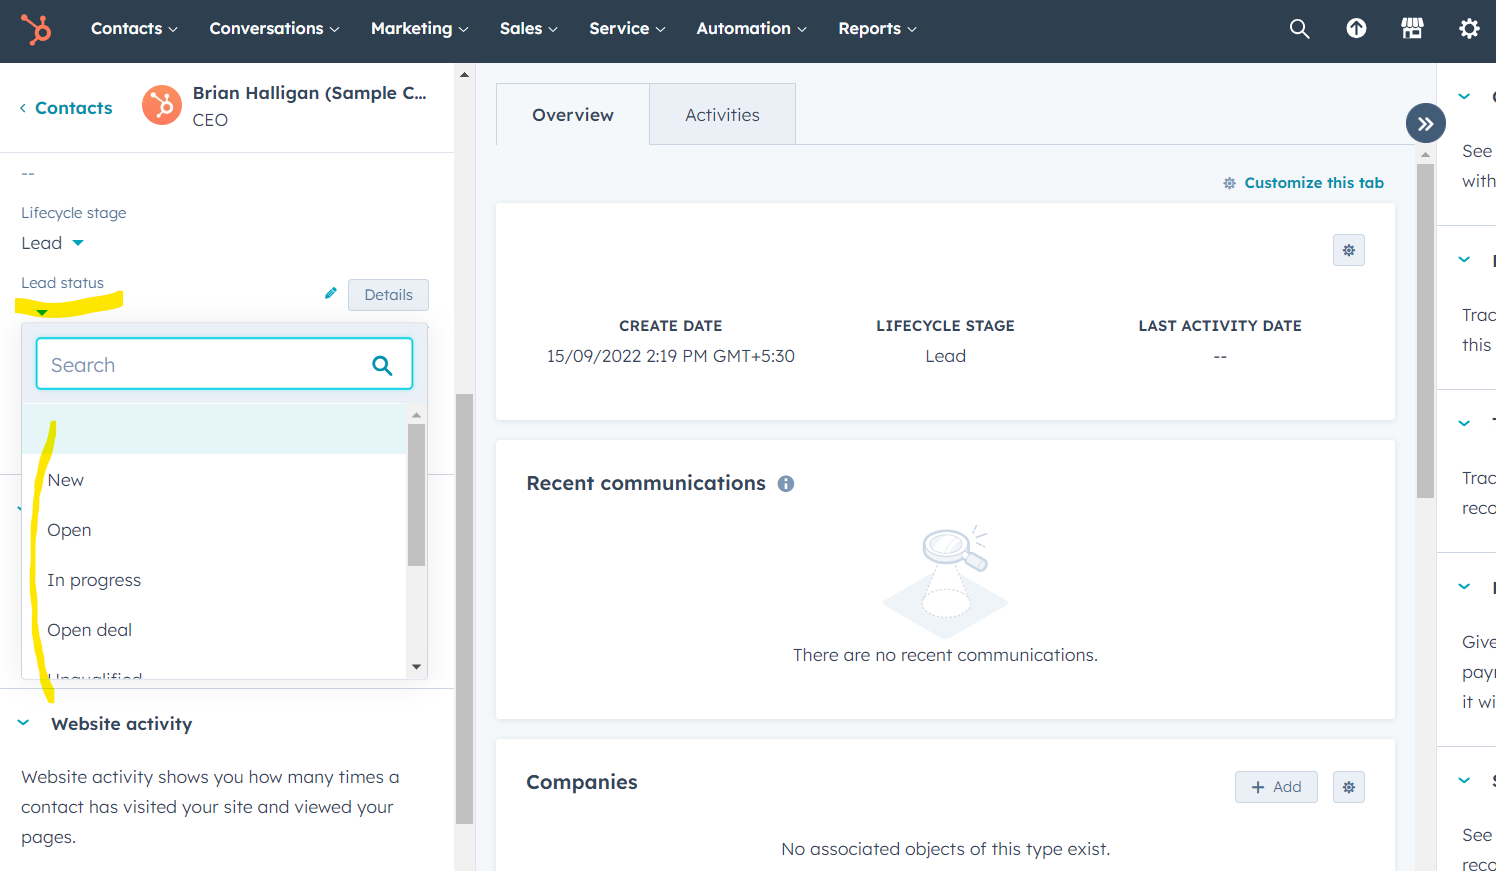1496x871 pixels.
Task: Click the Brian Halligan contact name
Action: tap(309, 93)
